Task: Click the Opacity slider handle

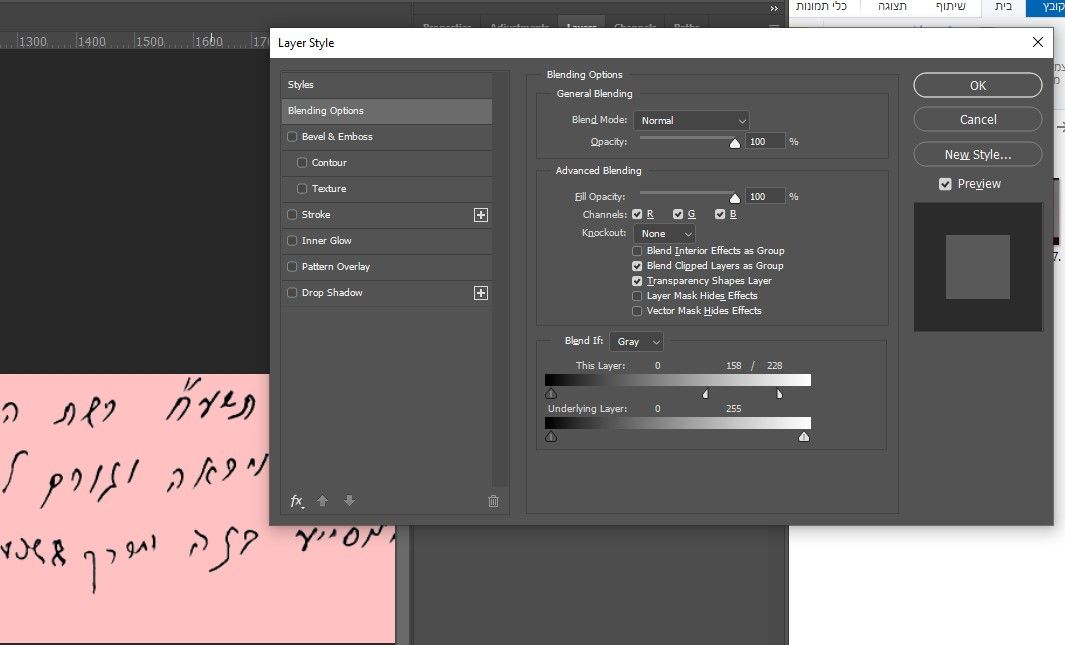Action: click(734, 143)
